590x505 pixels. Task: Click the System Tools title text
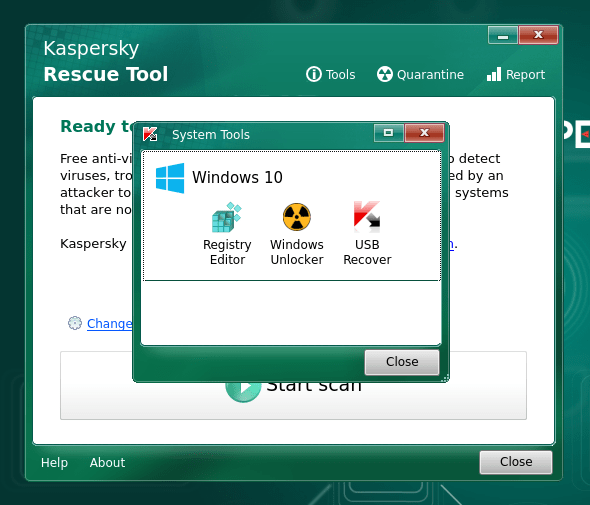pyautogui.click(x=211, y=135)
